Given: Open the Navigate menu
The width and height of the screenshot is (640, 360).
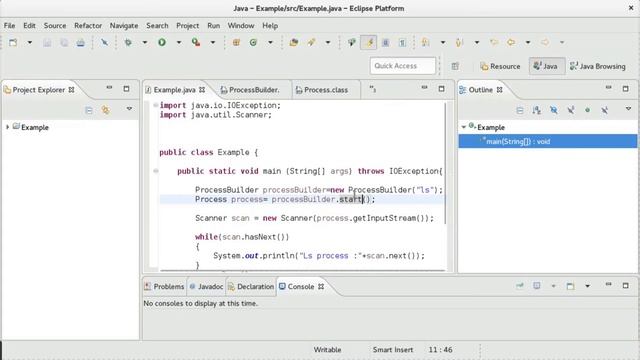Looking at the screenshot, I should pos(124,25).
